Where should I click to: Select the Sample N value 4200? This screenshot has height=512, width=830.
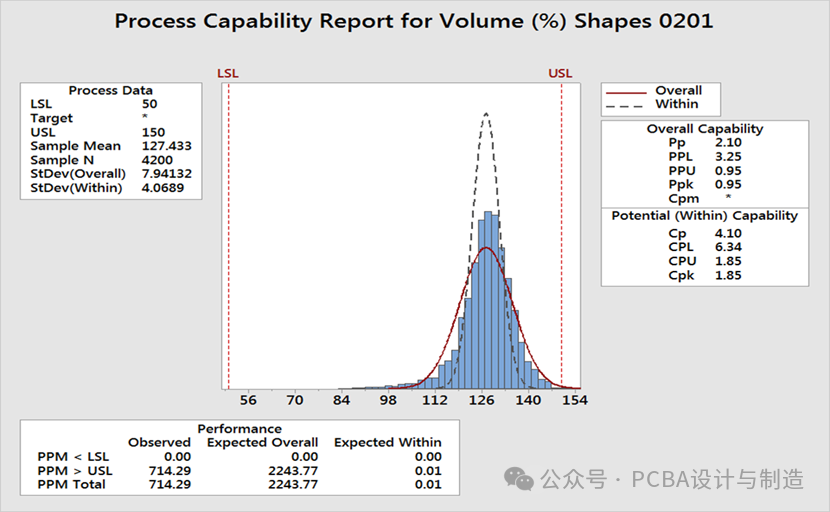click(x=157, y=160)
